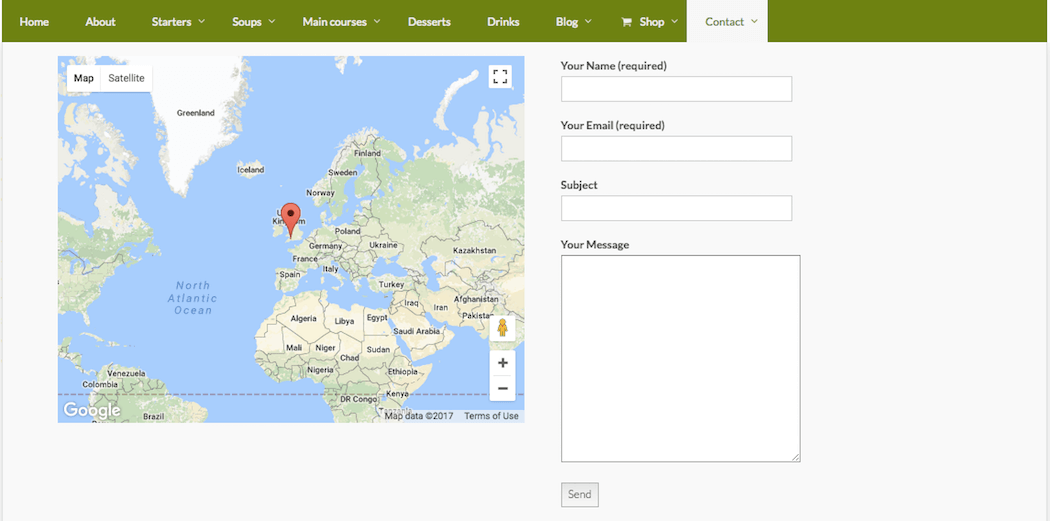
Task: Select the Contact tab in navigation
Action: pos(725,21)
